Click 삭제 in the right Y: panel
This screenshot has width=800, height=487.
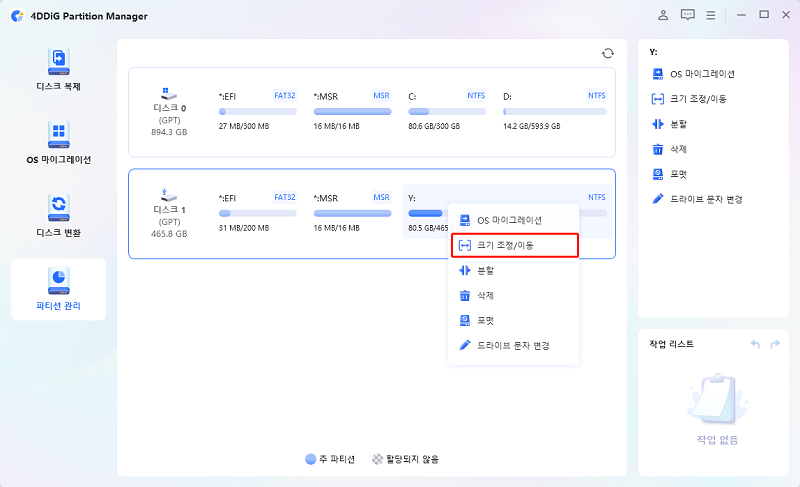coord(669,149)
